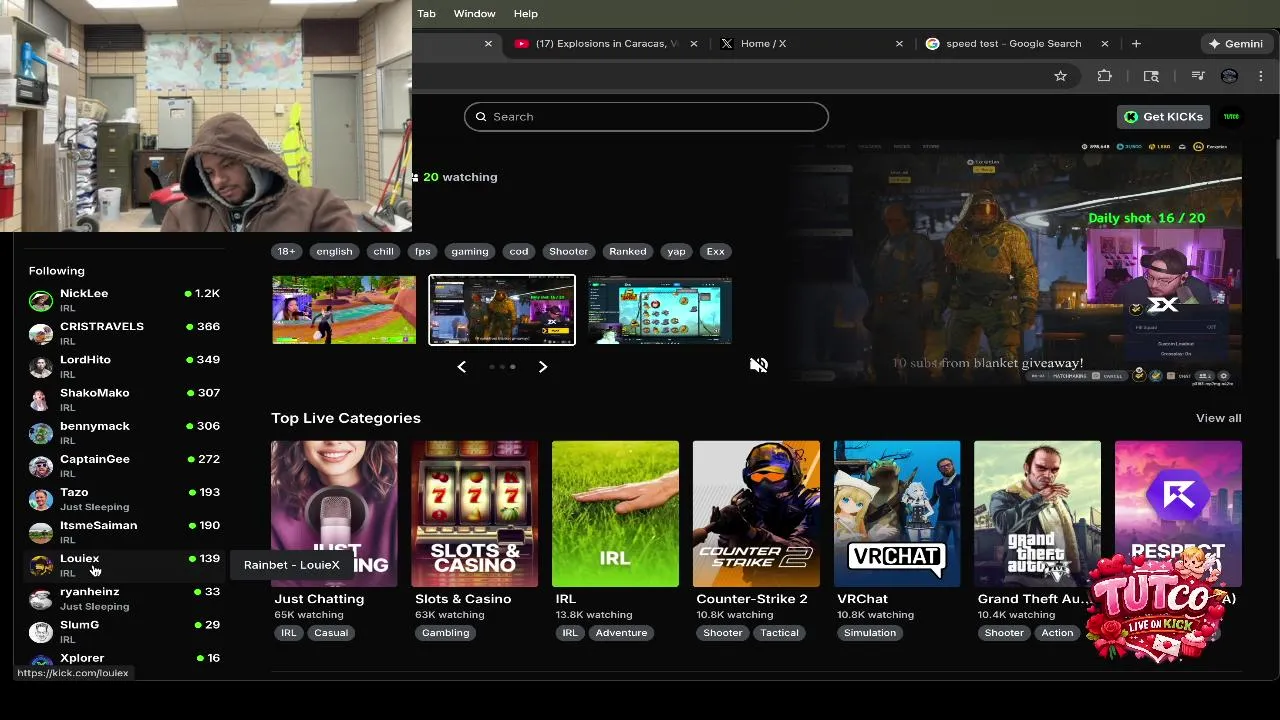The width and height of the screenshot is (1280, 720).
Task: Go to previous featured stream with left arrow
Action: tap(462, 367)
